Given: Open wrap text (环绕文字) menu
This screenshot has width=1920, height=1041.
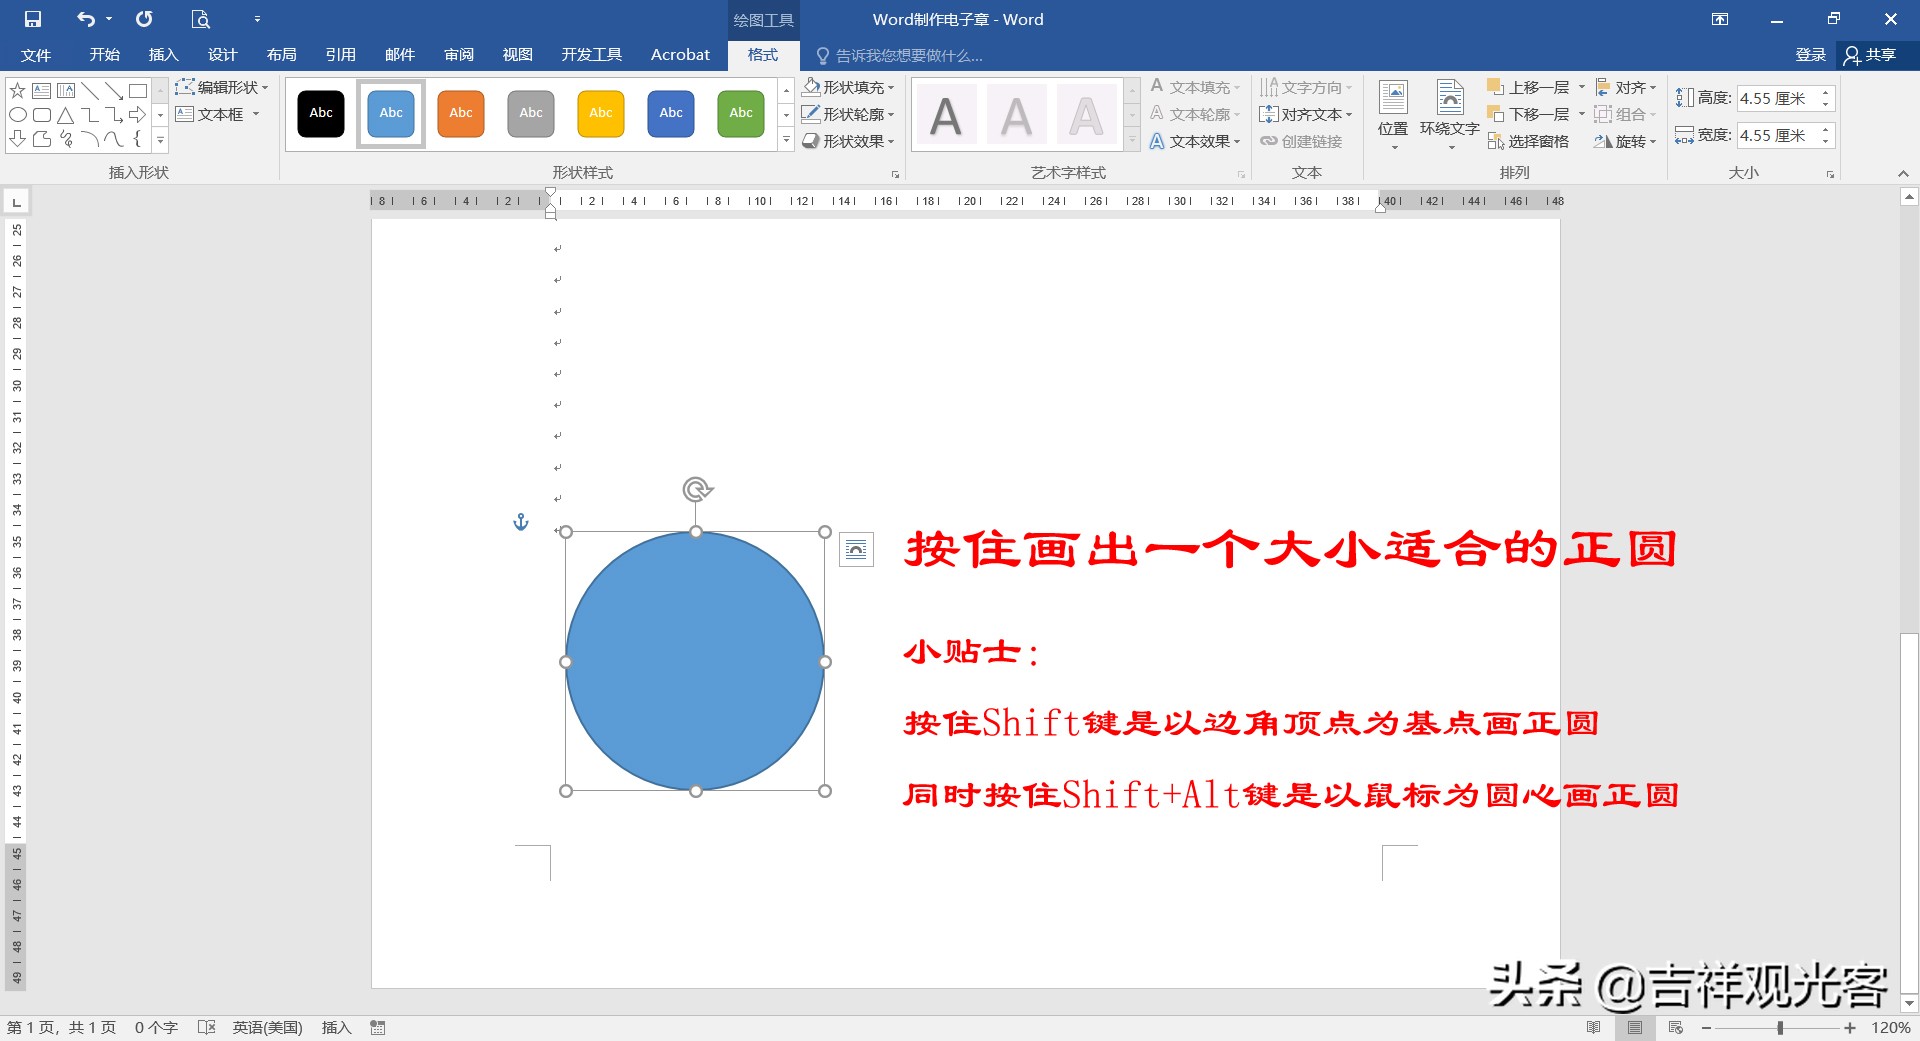Looking at the screenshot, I should (x=1450, y=114).
